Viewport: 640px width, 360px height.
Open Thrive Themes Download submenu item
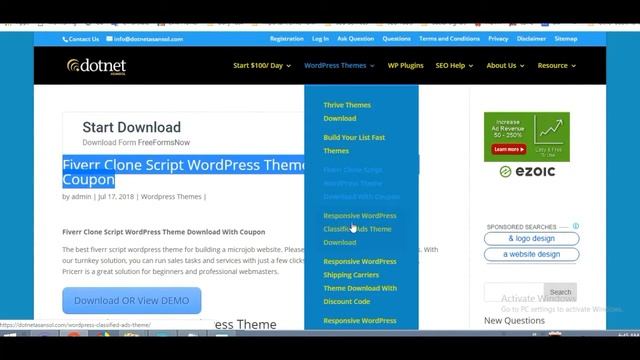click(x=347, y=111)
